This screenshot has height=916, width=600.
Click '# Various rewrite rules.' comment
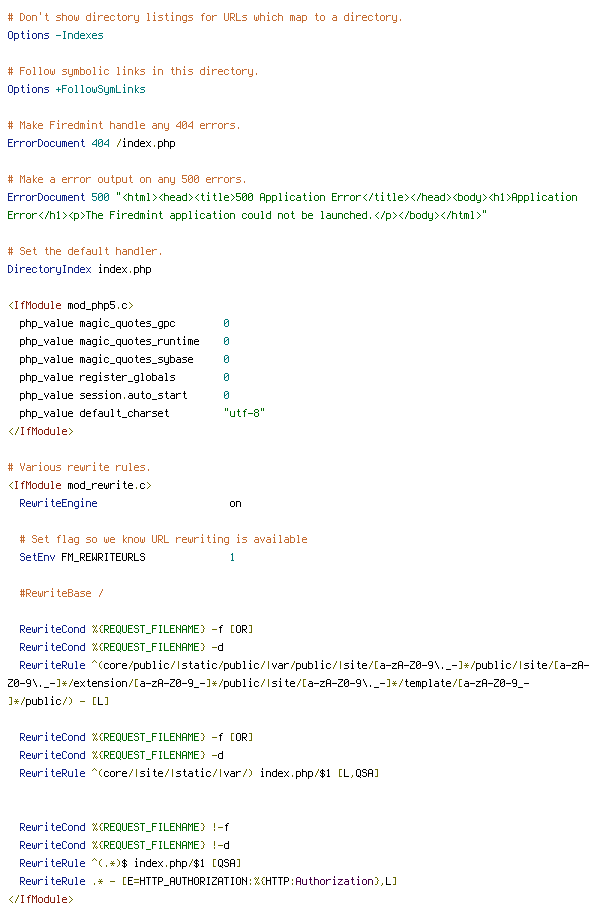(79, 467)
